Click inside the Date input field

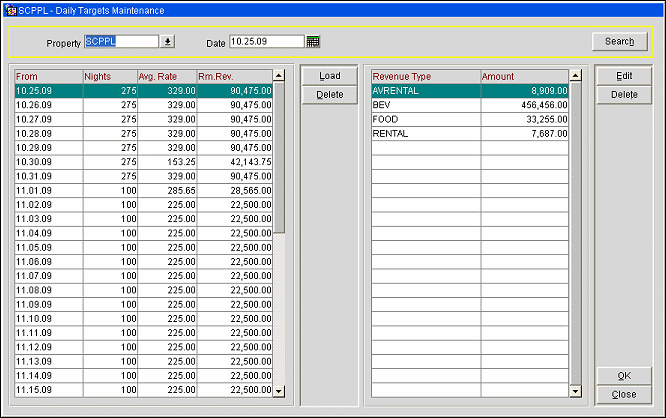click(265, 42)
